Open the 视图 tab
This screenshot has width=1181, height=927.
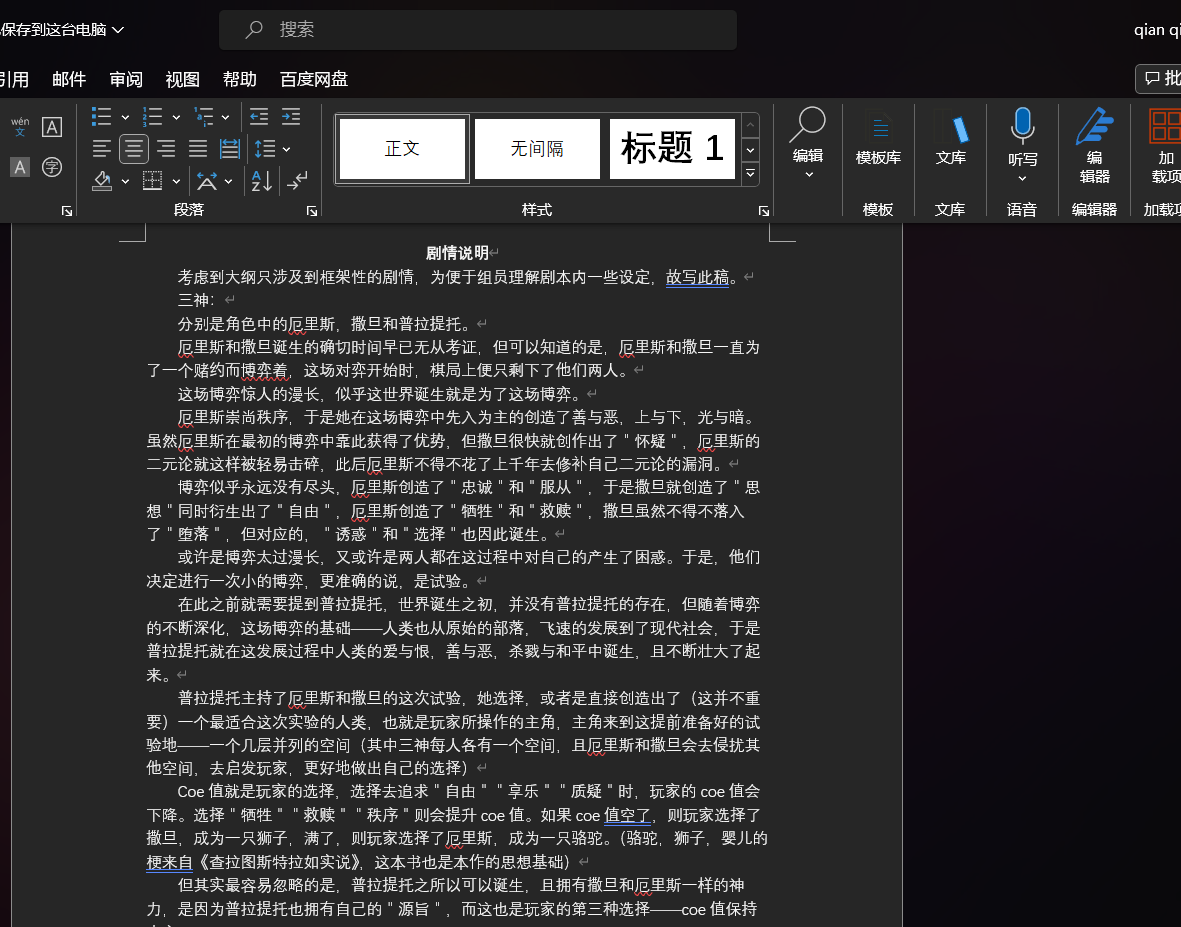point(182,79)
